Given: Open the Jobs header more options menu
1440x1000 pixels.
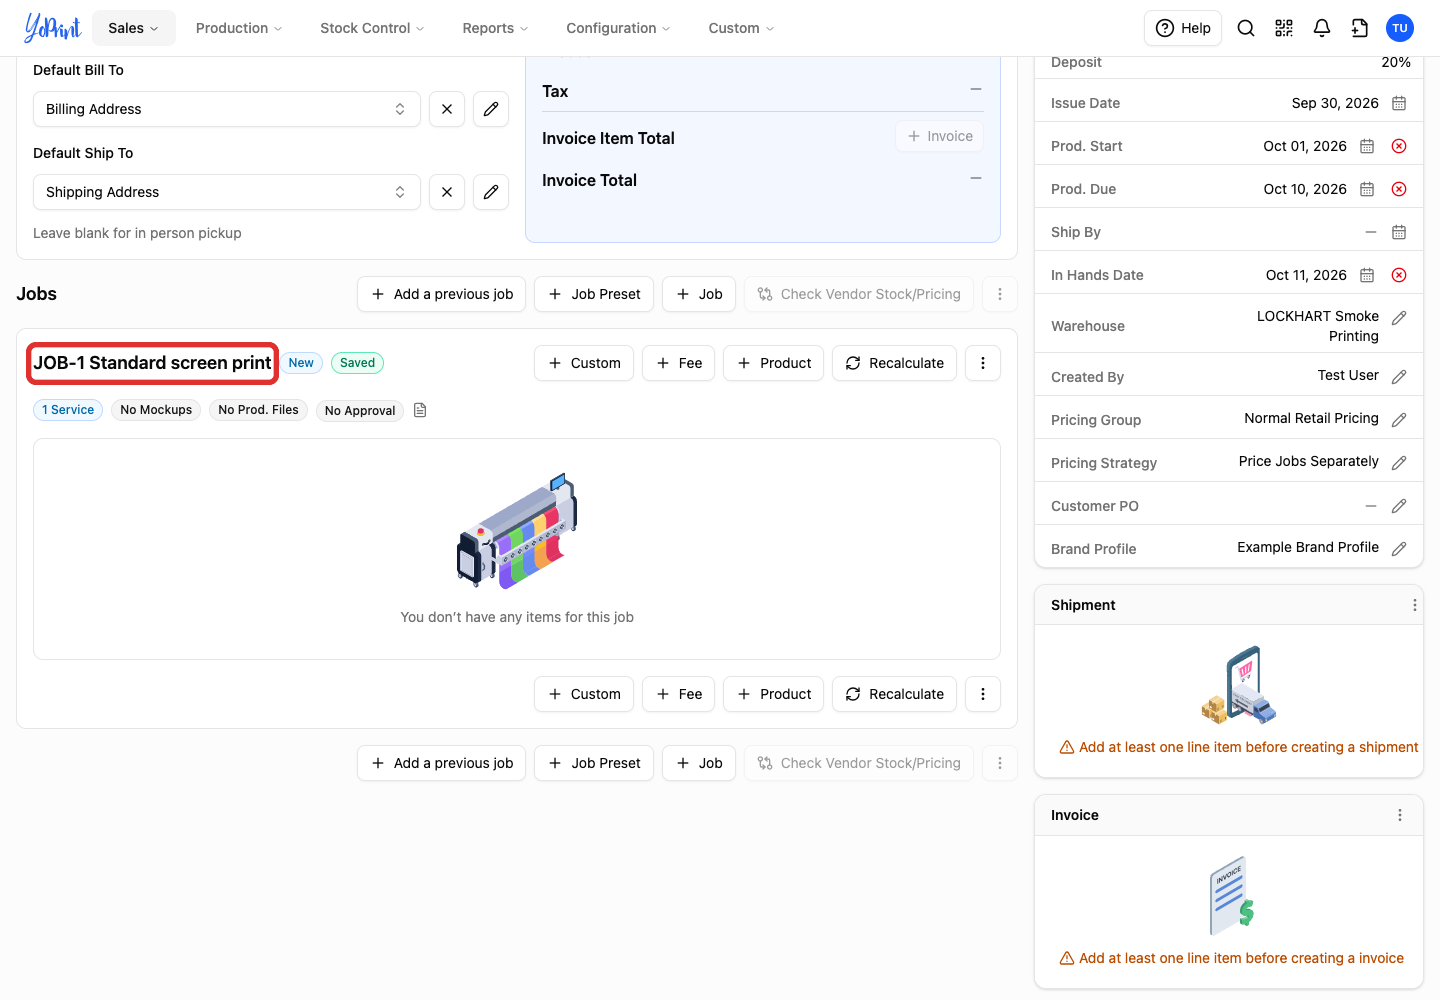Looking at the screenshot, I should [1000, 294].
